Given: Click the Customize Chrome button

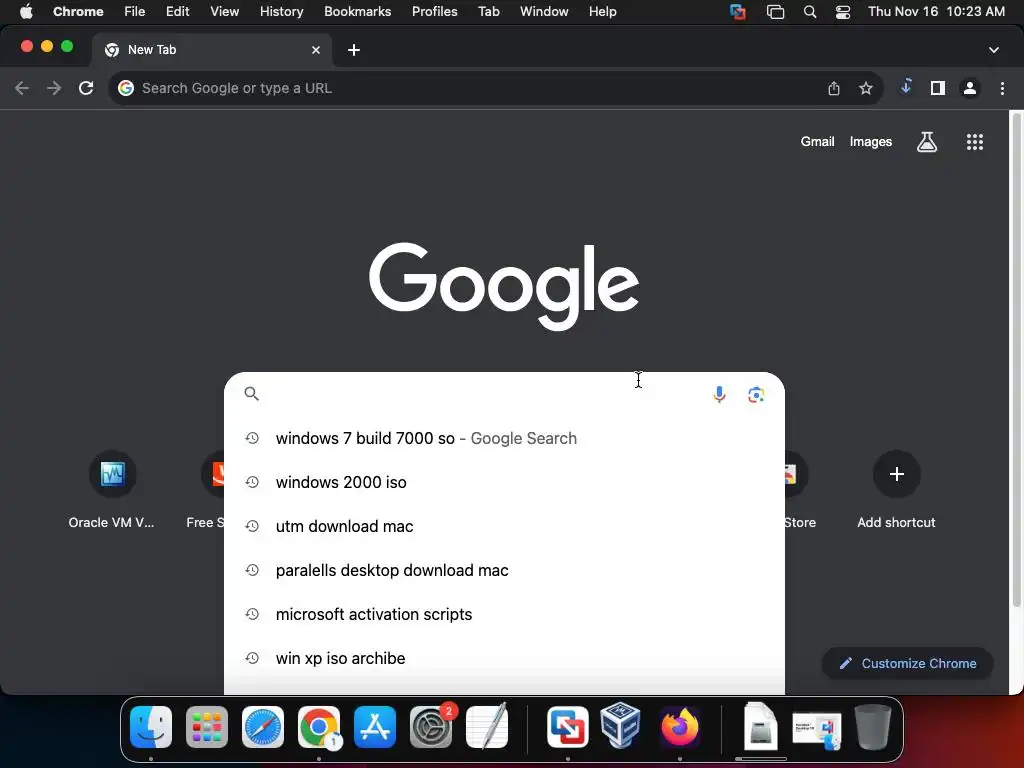Looking at the screenshot, I should [x=908, y=664].
